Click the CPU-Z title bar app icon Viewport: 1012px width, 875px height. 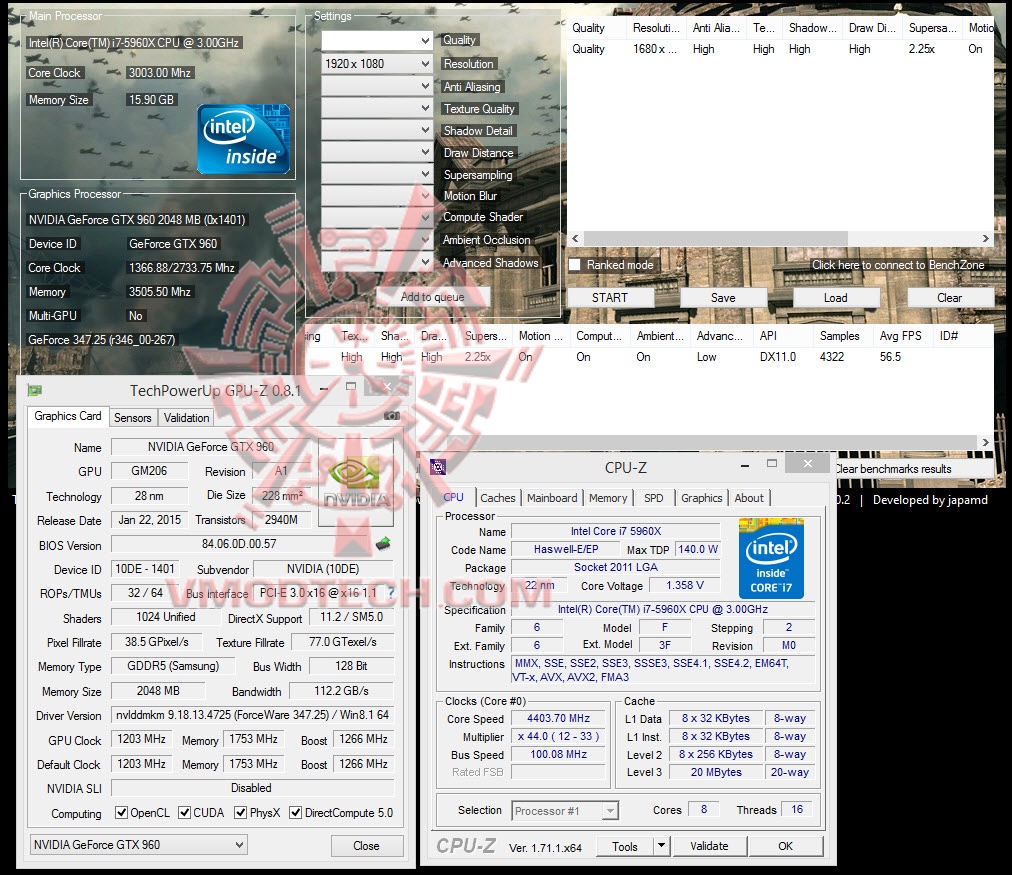(x=438, y=467)
